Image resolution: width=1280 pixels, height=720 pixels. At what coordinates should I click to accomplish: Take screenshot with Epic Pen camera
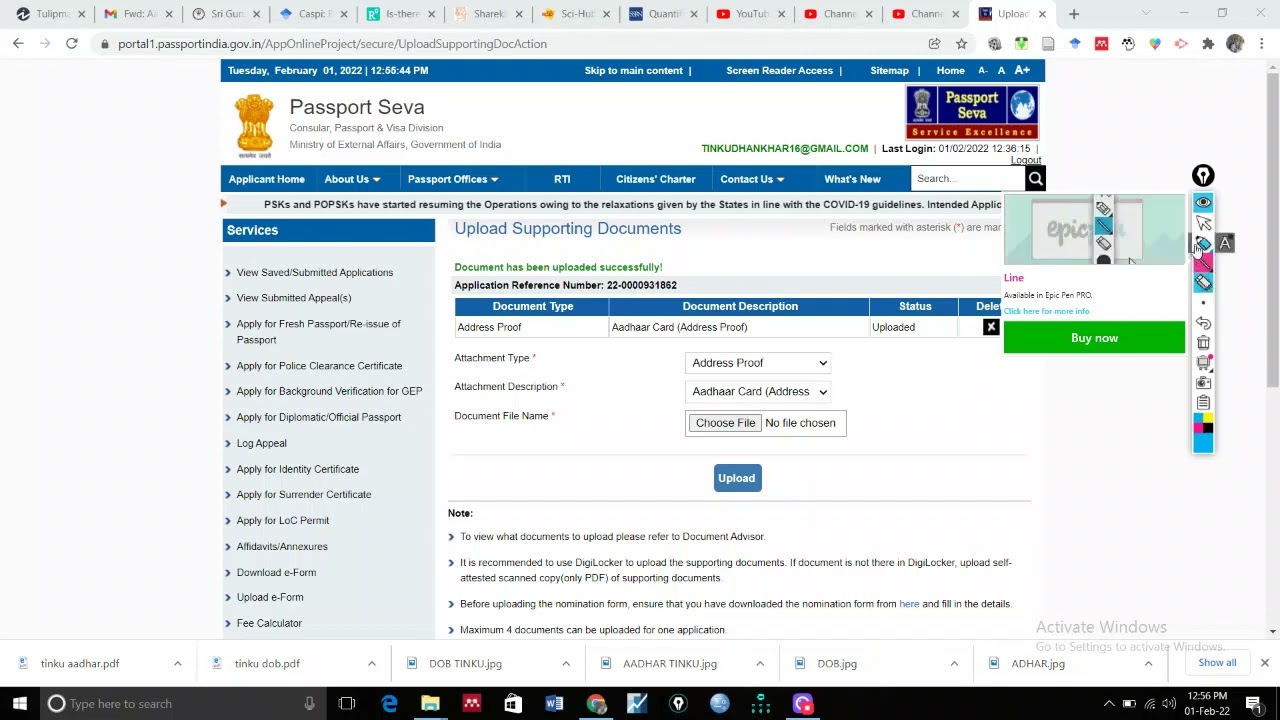pos(1203,383)
